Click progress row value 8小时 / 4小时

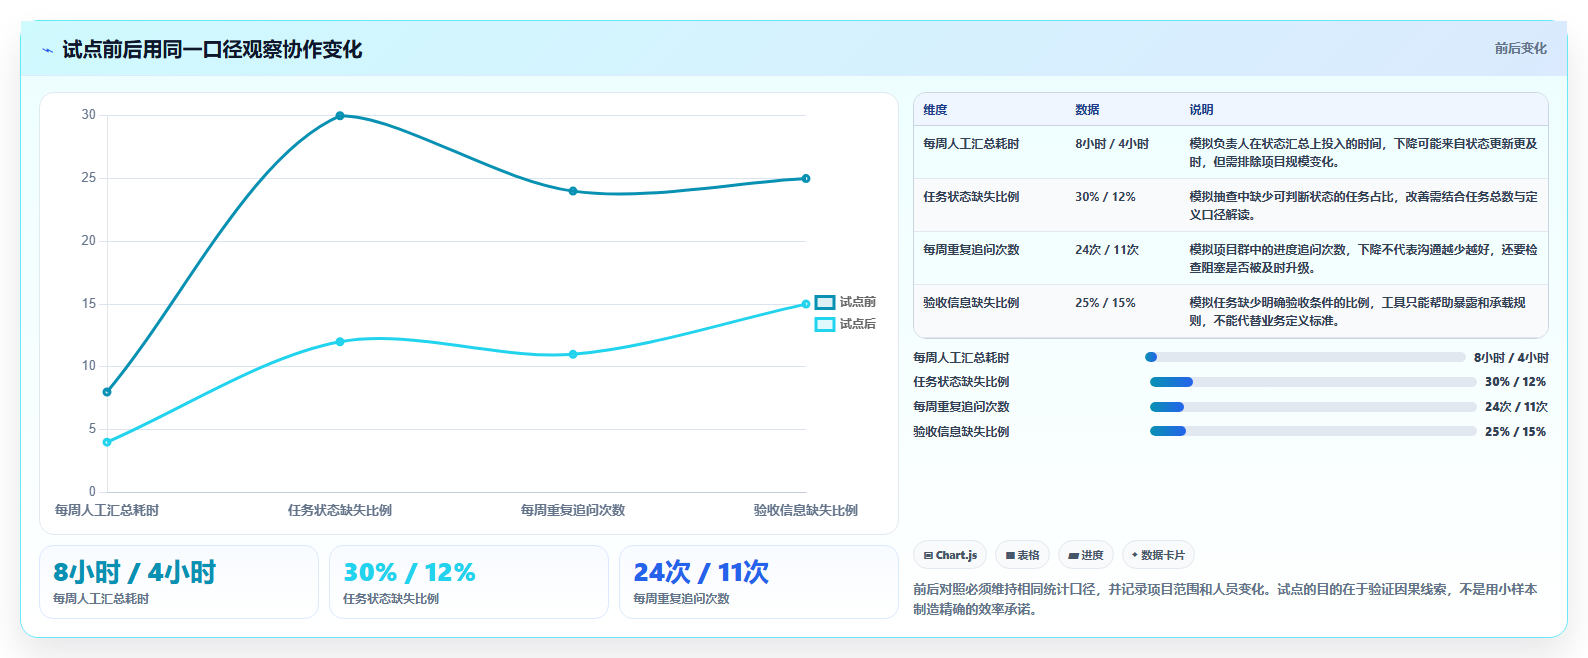point(1511,358)
